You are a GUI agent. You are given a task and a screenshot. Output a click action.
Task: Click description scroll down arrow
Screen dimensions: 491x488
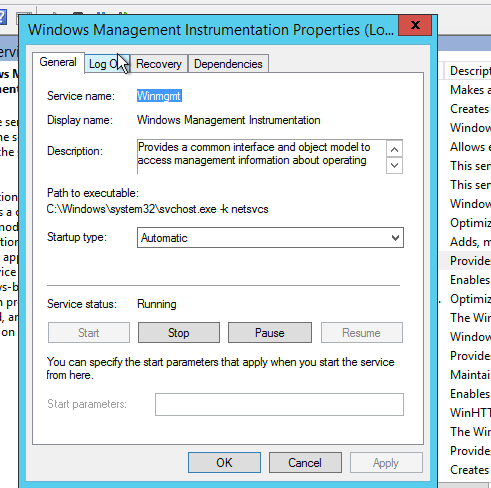point(394,165)
